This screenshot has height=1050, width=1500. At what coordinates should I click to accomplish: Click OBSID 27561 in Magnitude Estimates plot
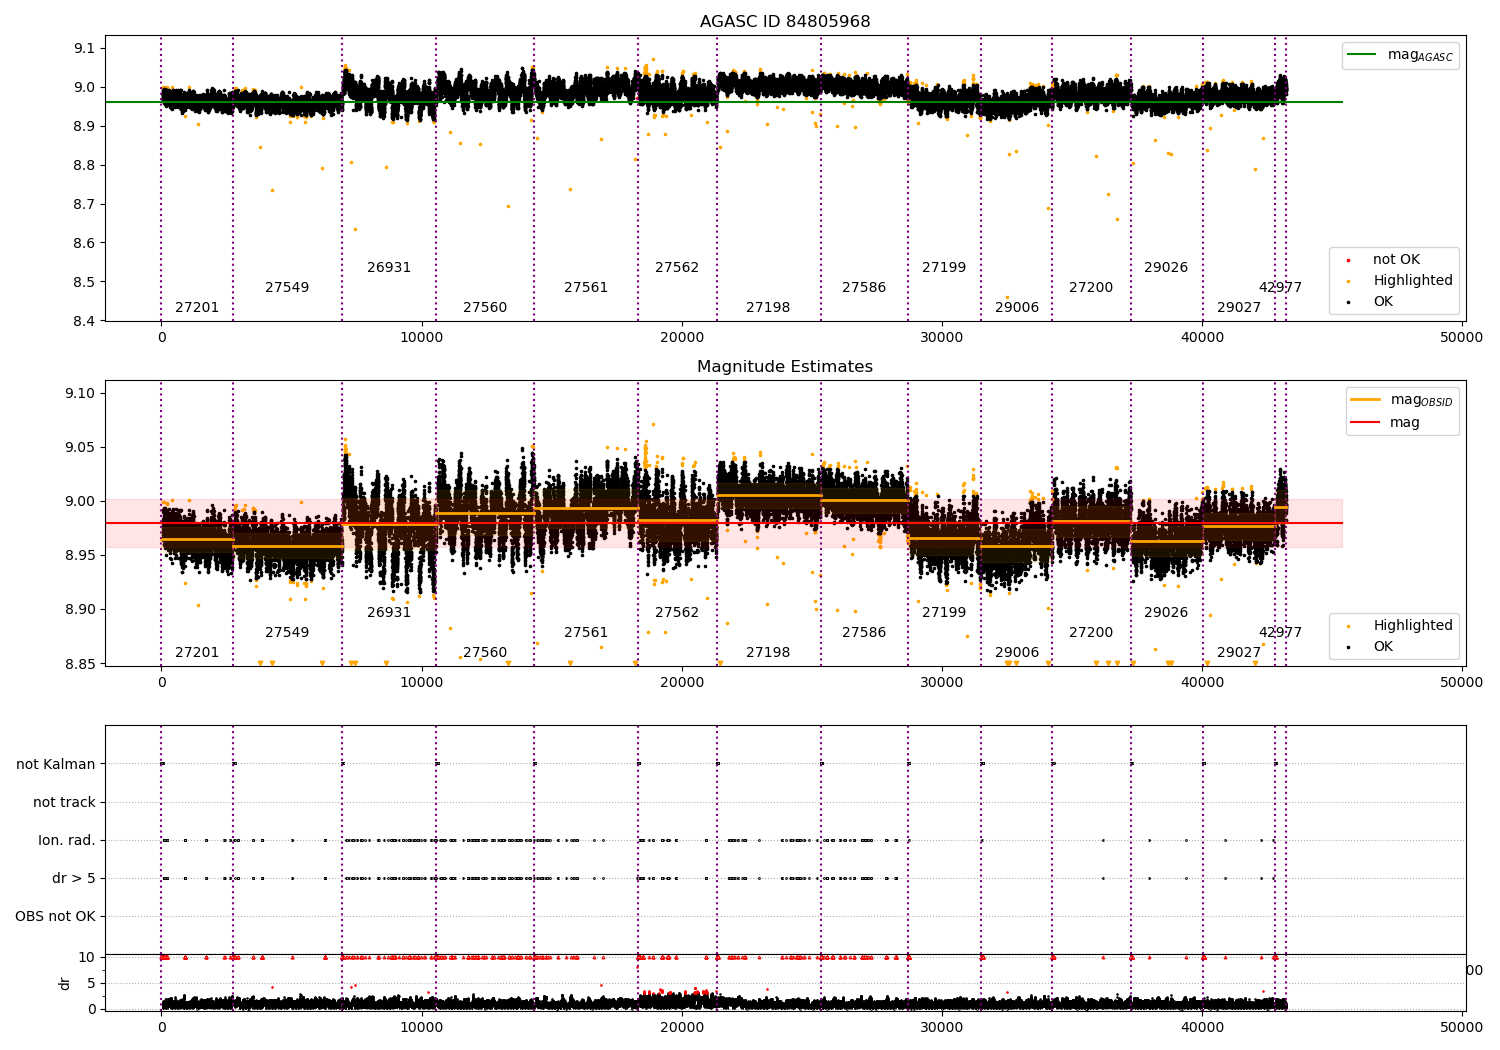(x=586, y=633)
